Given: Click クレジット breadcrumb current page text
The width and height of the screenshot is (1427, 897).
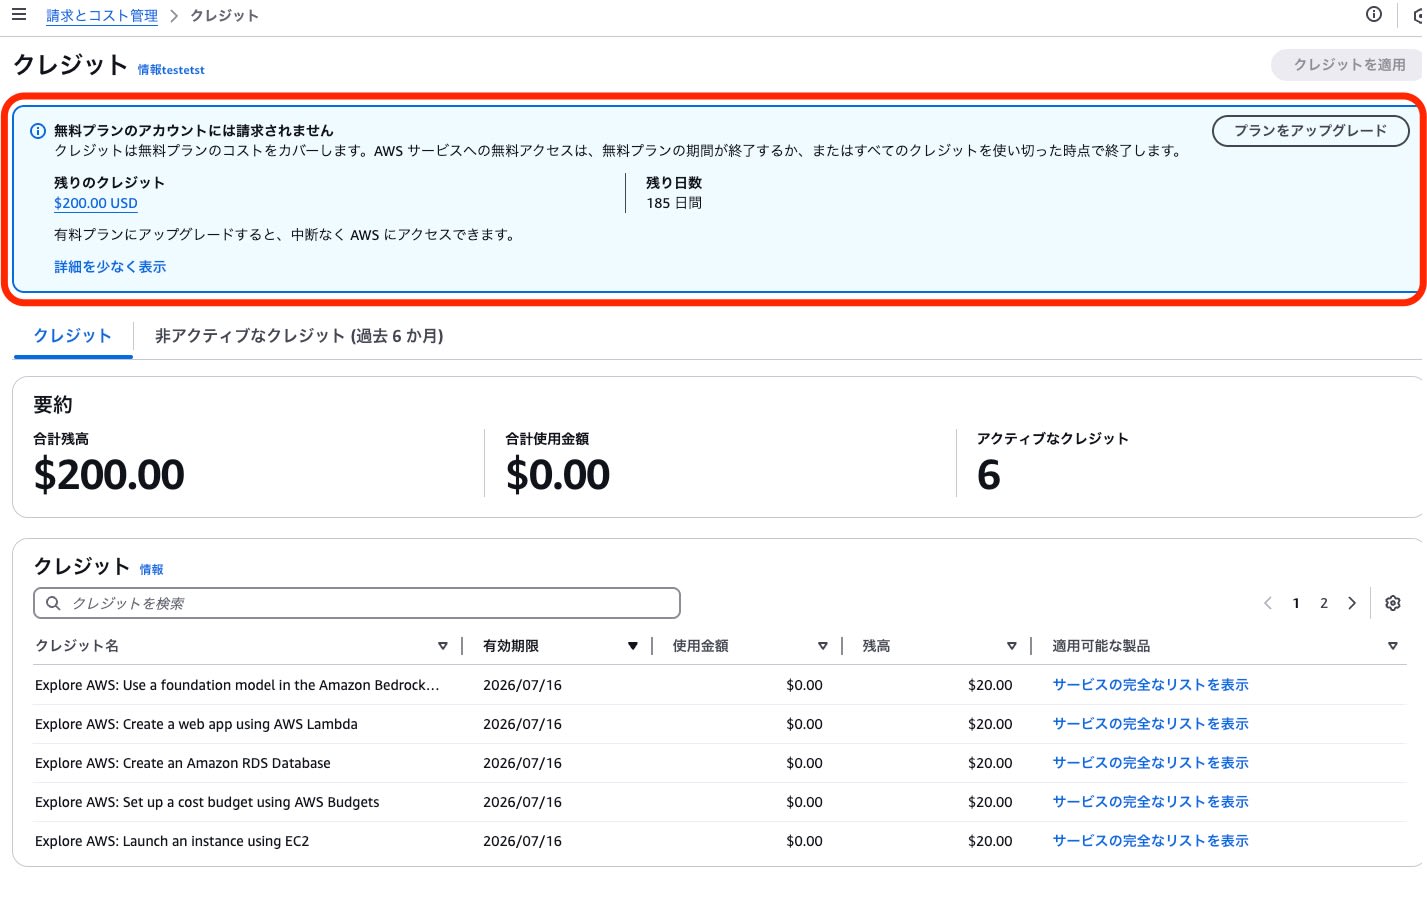Looking at the screenshot, I should coord(224,16).
